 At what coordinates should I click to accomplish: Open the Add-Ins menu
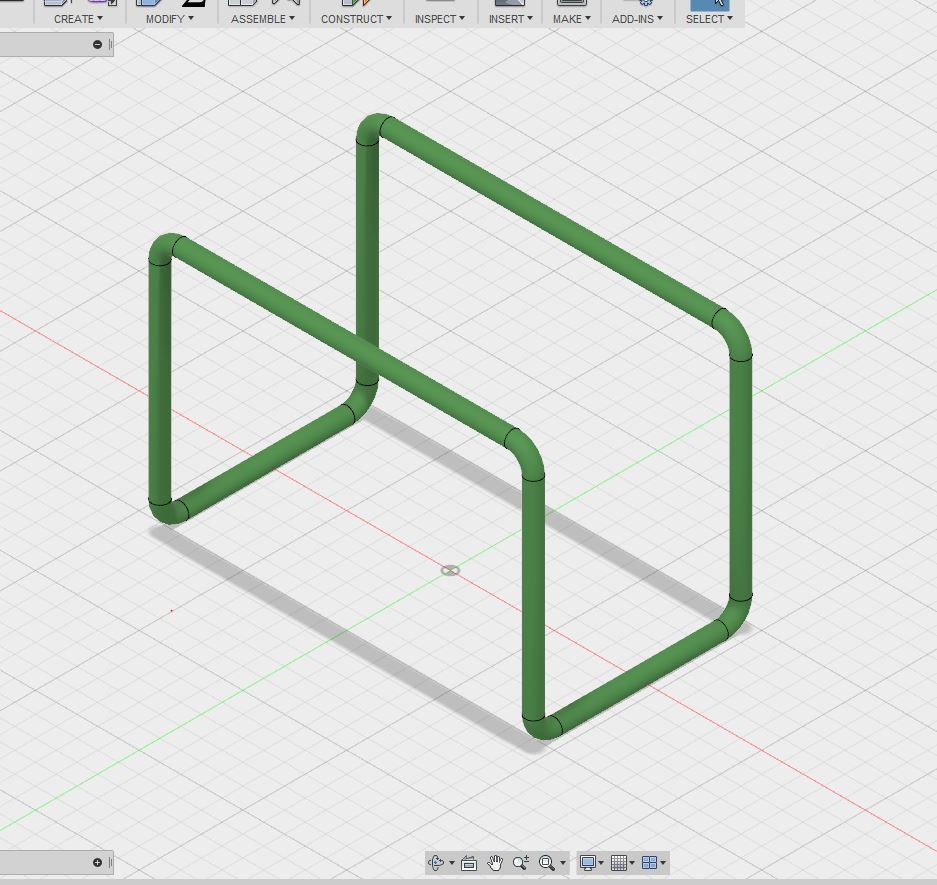(x=637, y=19)
